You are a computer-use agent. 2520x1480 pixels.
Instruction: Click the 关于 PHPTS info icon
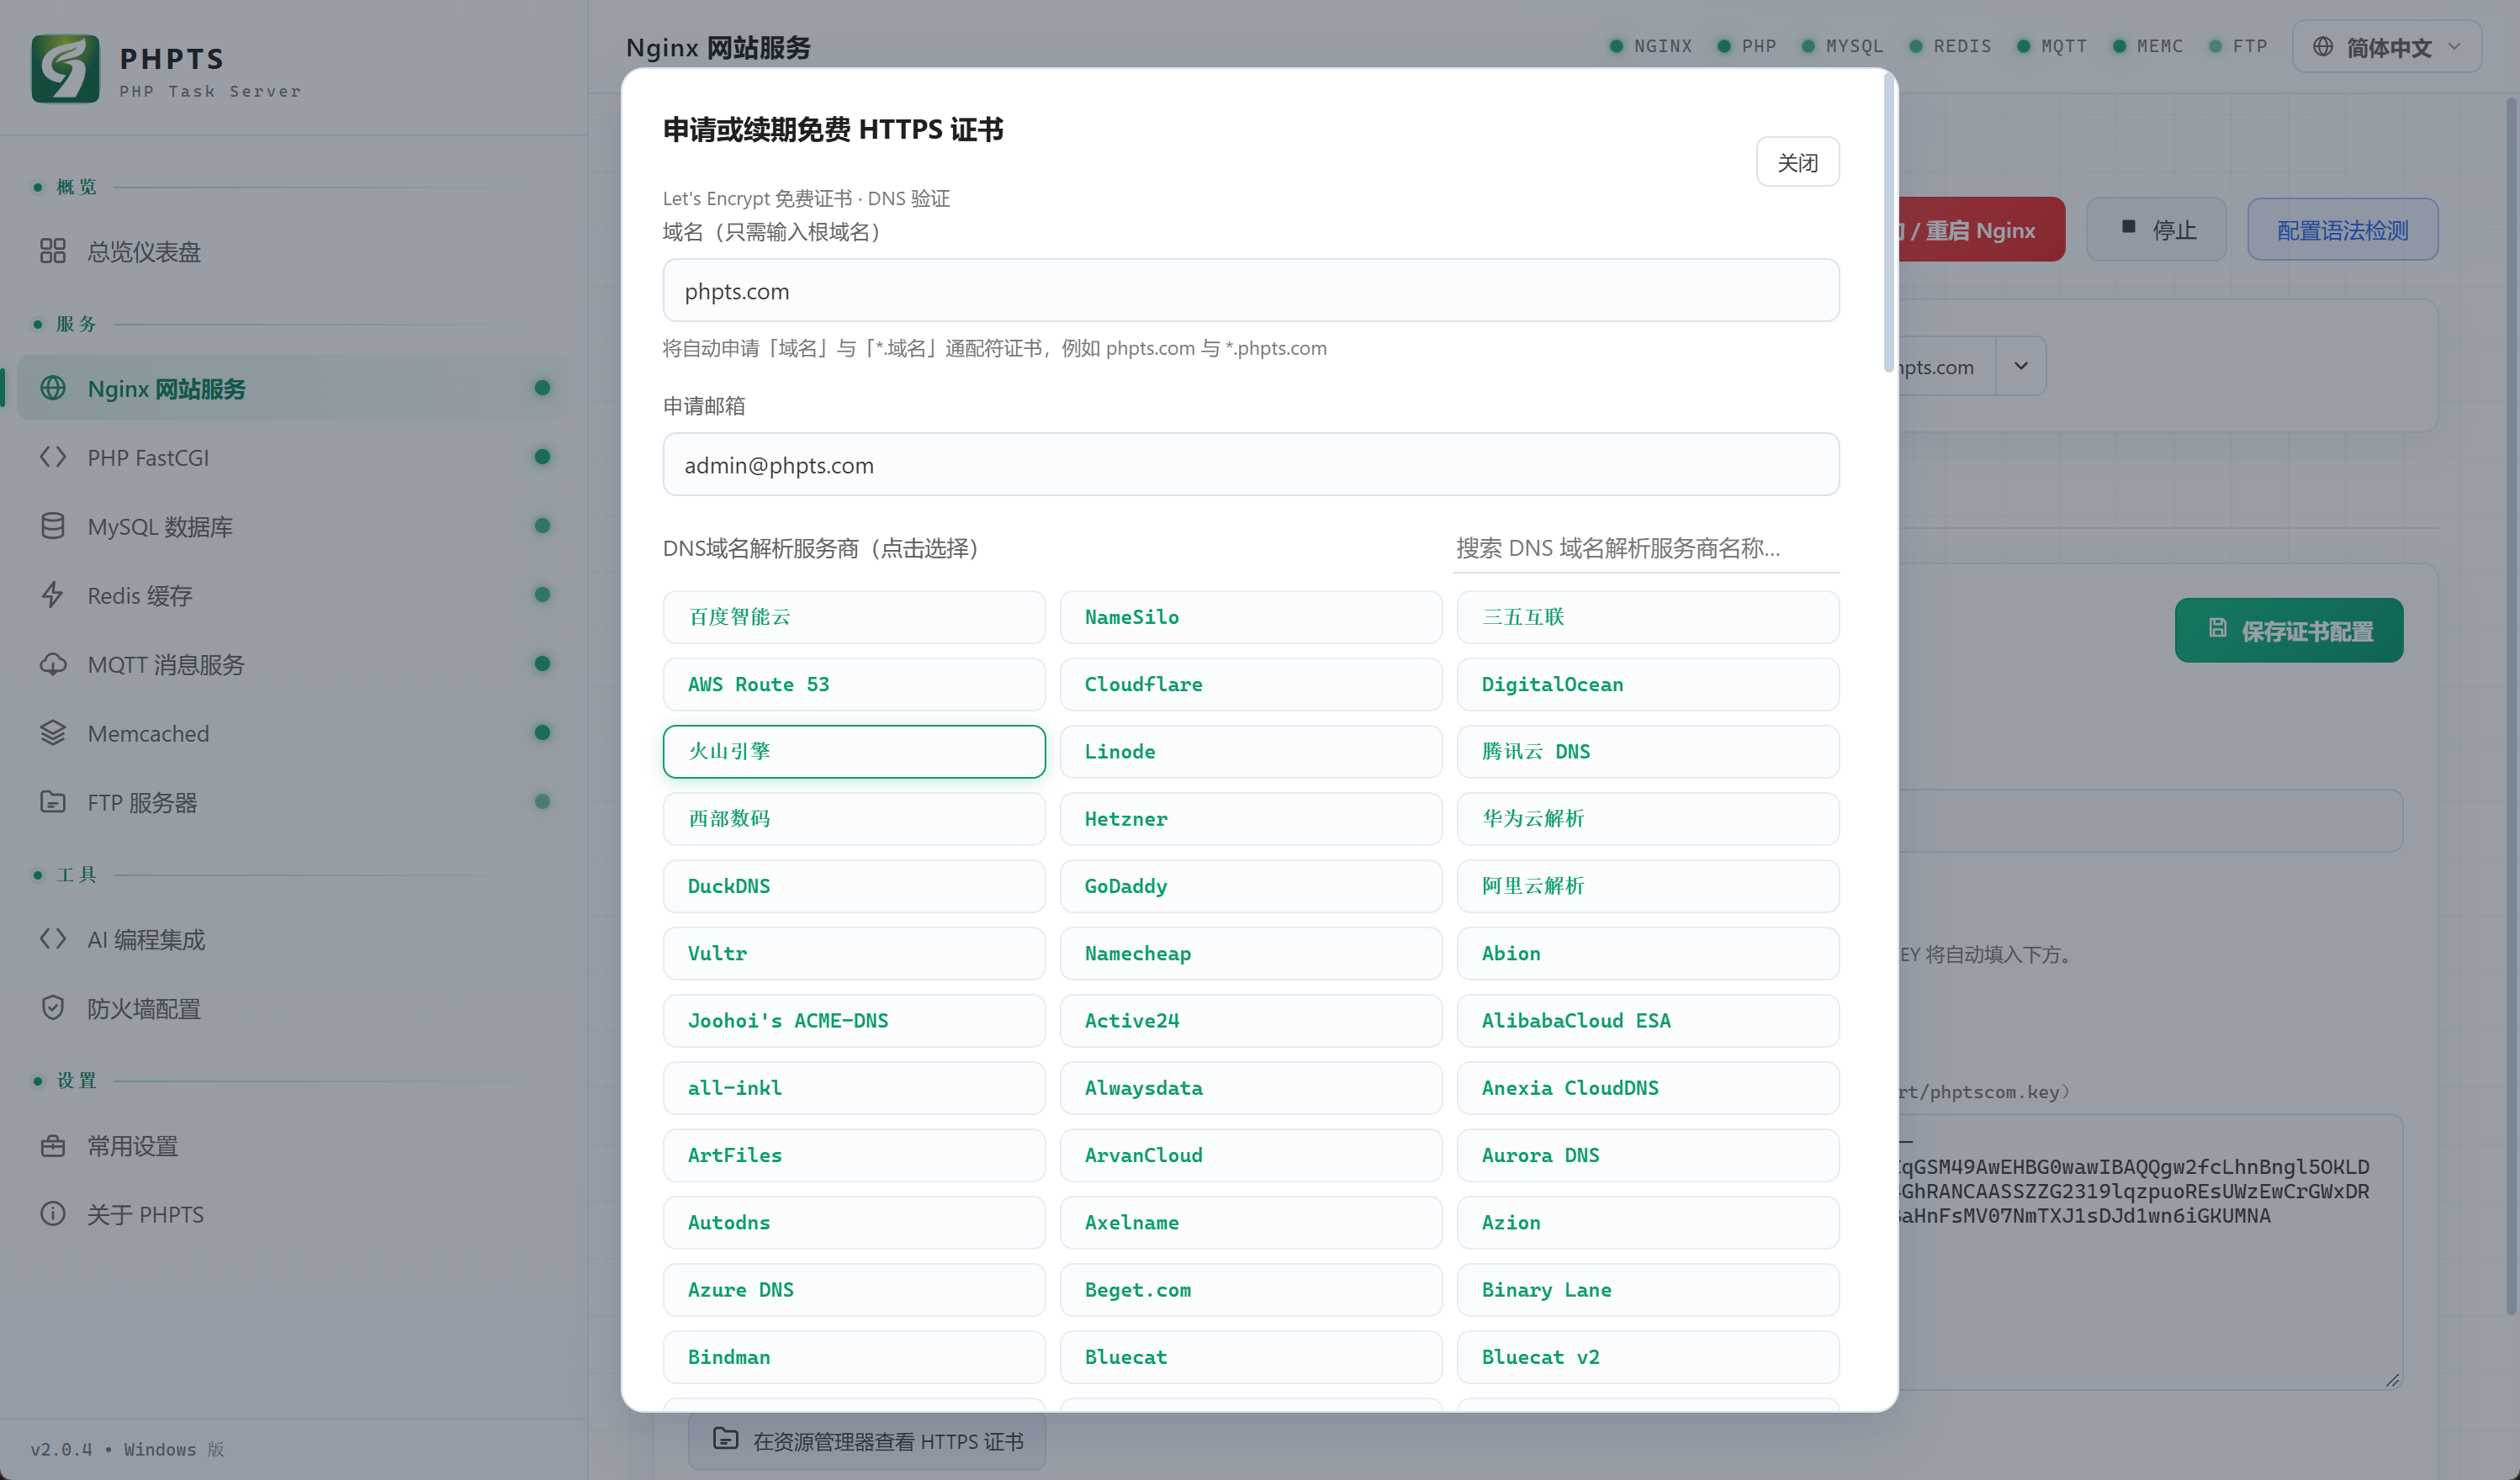53,1214
